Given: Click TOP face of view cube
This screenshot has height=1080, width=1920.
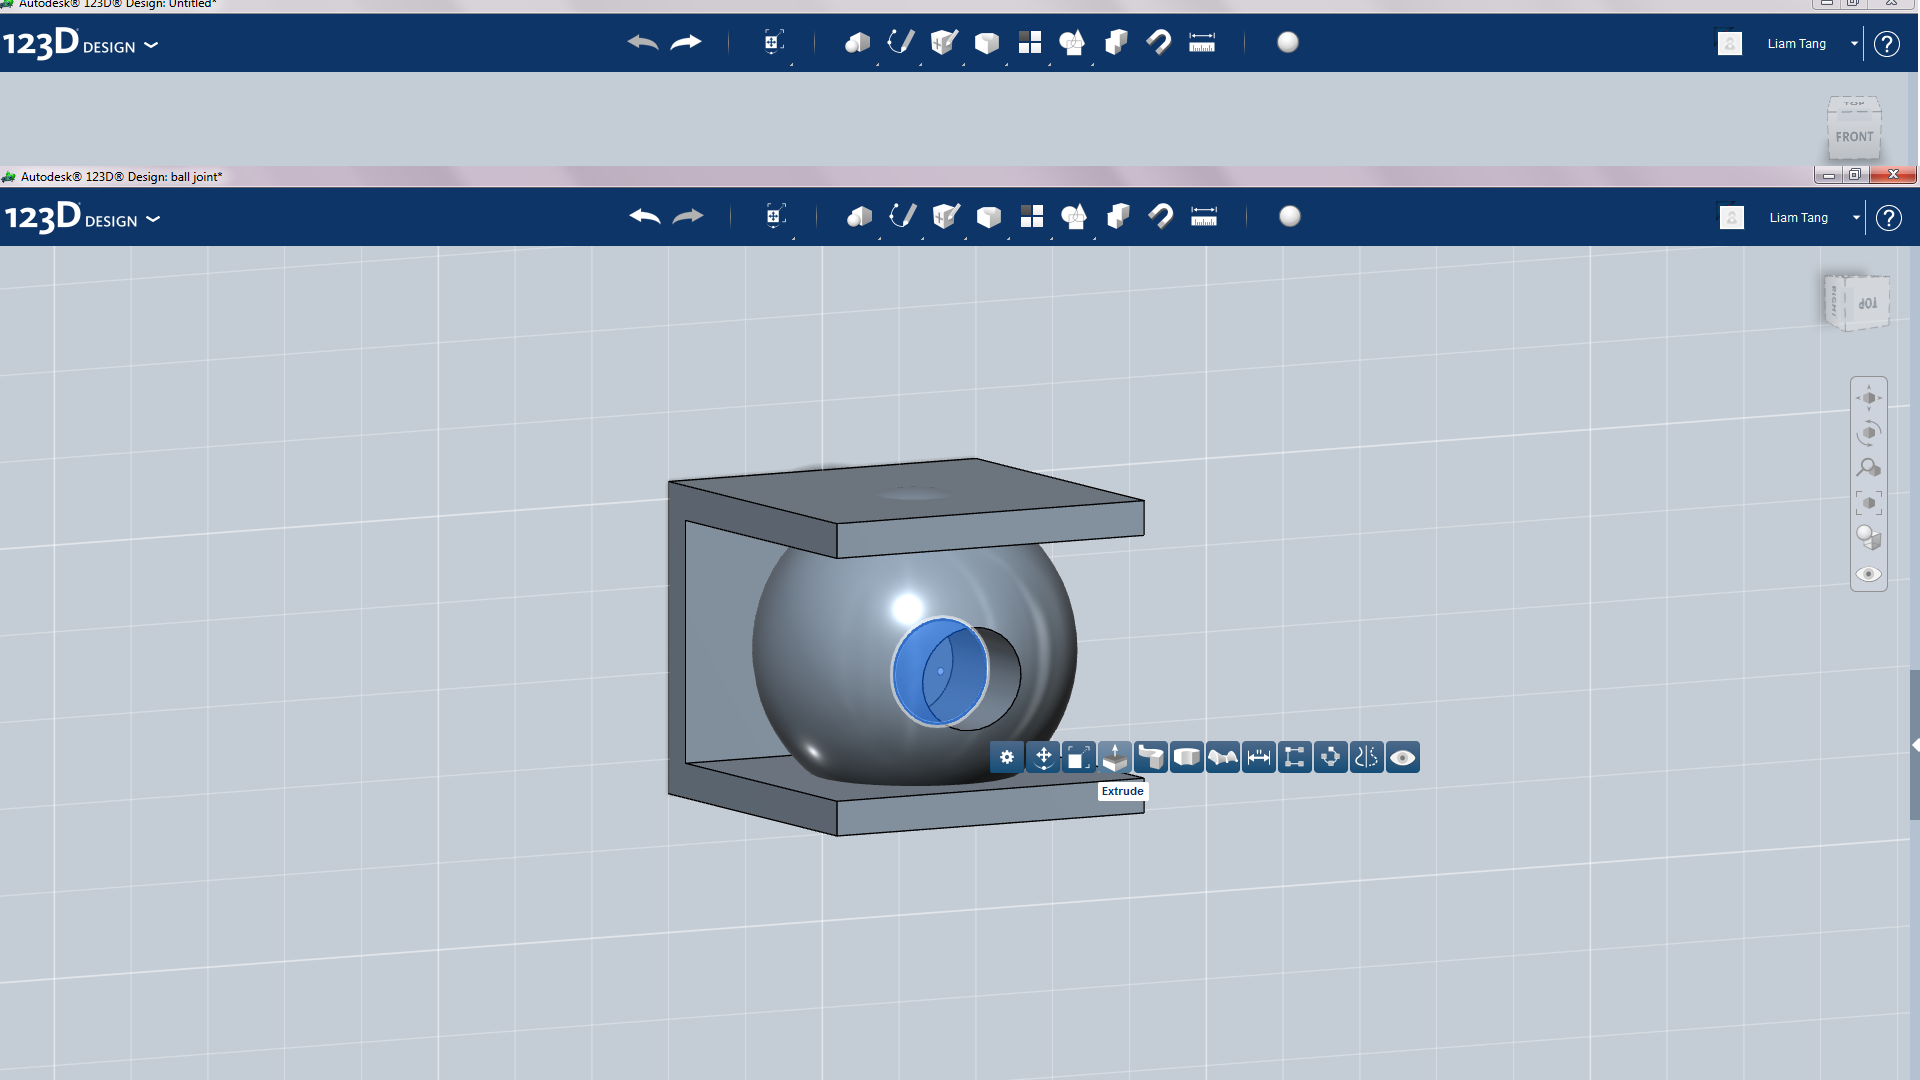Looking at the screenshot, I should tap(1867, 303).
